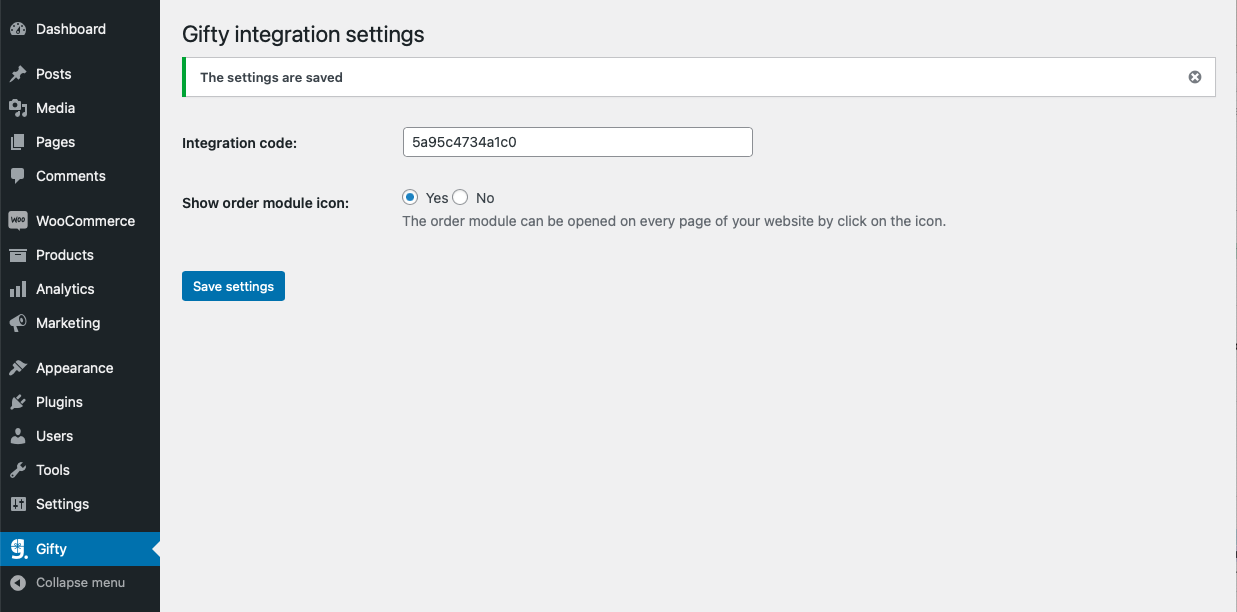Open the Products menu label
Screen dimensions: 1237x612
point(65,255)
